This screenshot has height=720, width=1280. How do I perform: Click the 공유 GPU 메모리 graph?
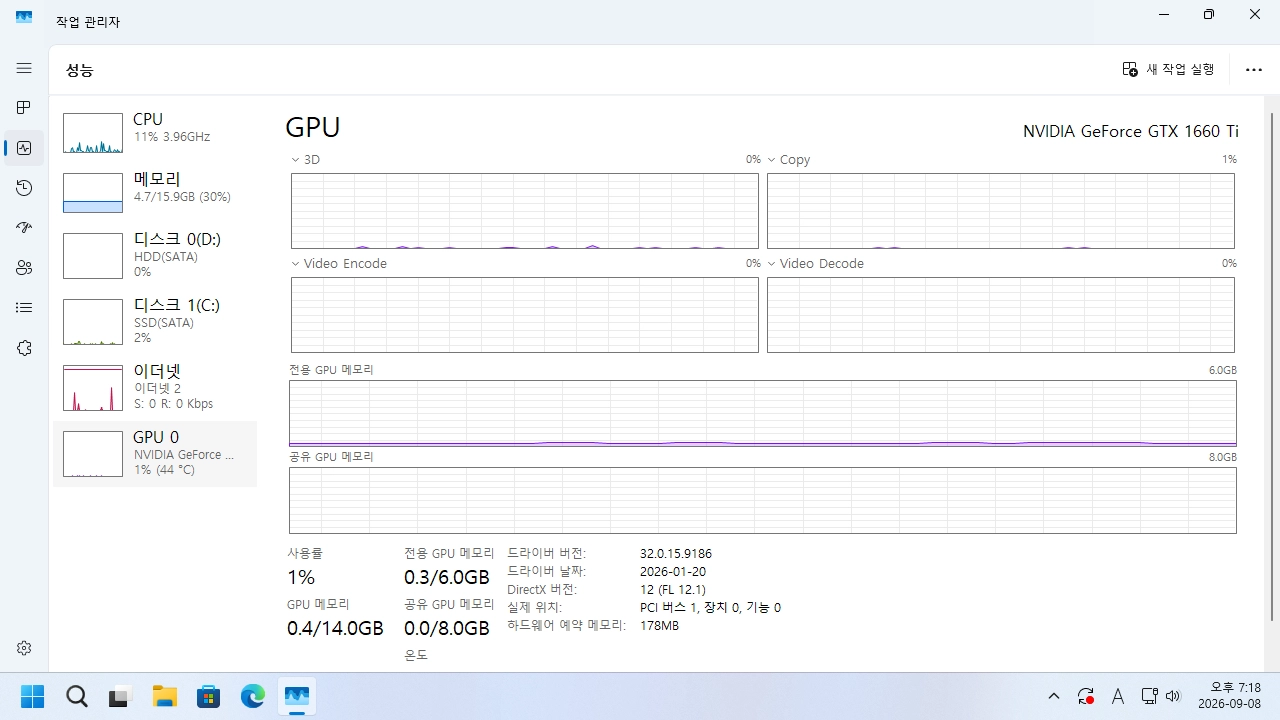click(763, 500)
